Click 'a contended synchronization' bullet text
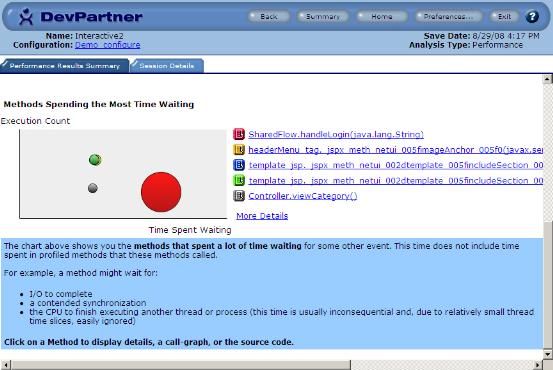The height and width of the screenshot is (370, 553). [x=87, y=303]
